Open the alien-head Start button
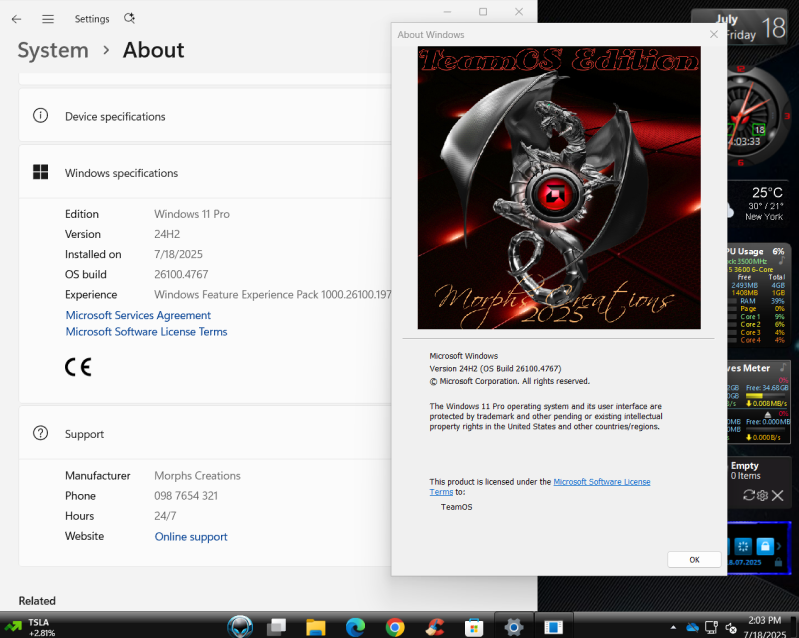This screenshot has width=799, height=638. [x=240, y=626]
